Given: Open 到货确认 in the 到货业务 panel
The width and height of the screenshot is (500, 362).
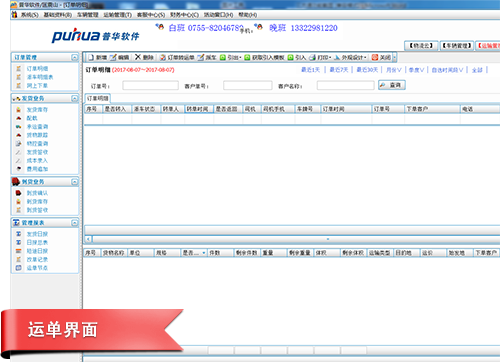Looking at the screenshot, I should click(x=37, y=193).
